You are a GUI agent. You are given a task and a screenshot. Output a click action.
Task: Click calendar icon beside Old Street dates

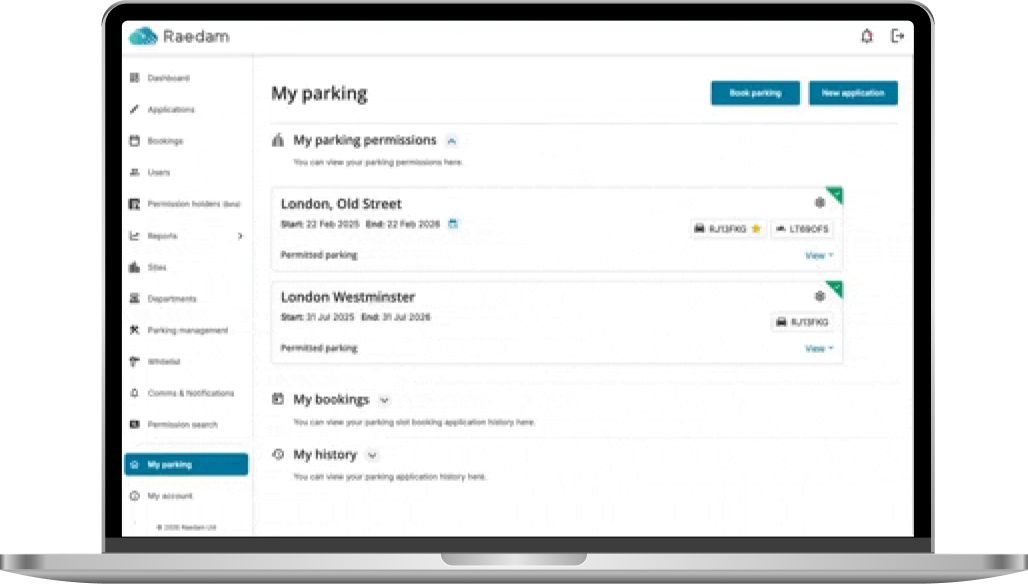pos(452,224)
